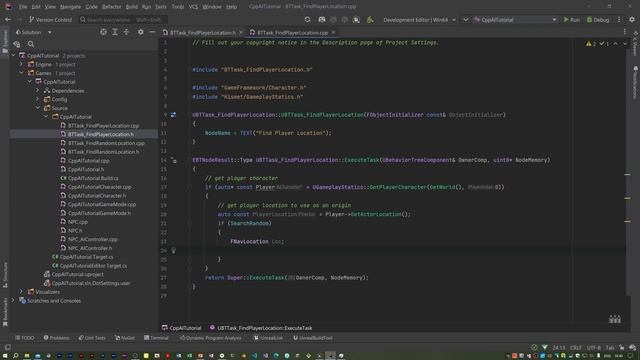640x360 pixels.
Task: Click the Expand All icon in Explorer
Action: [x=115, y=32]
